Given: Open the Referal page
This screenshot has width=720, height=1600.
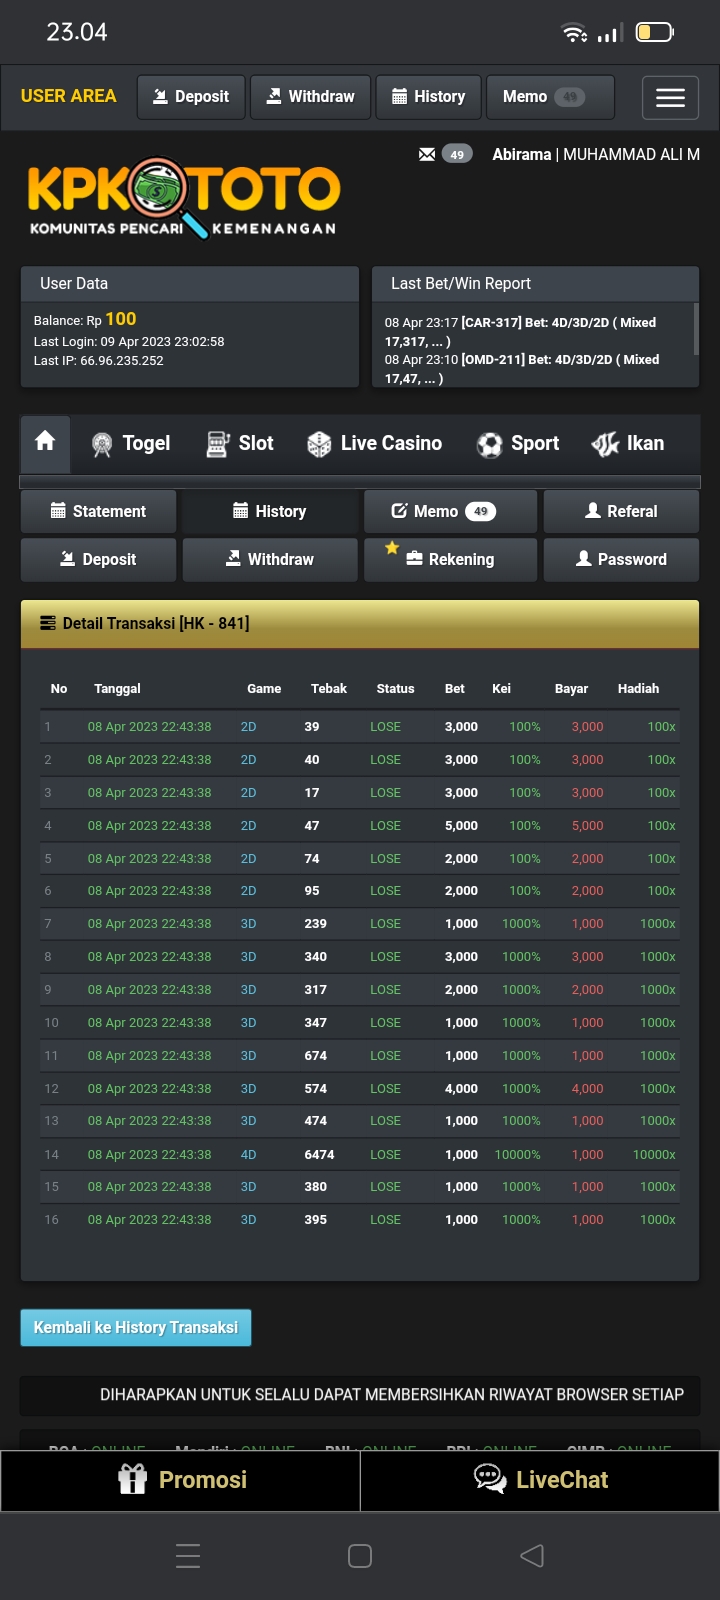Looking at the screenshot, I should pos(621,511).
